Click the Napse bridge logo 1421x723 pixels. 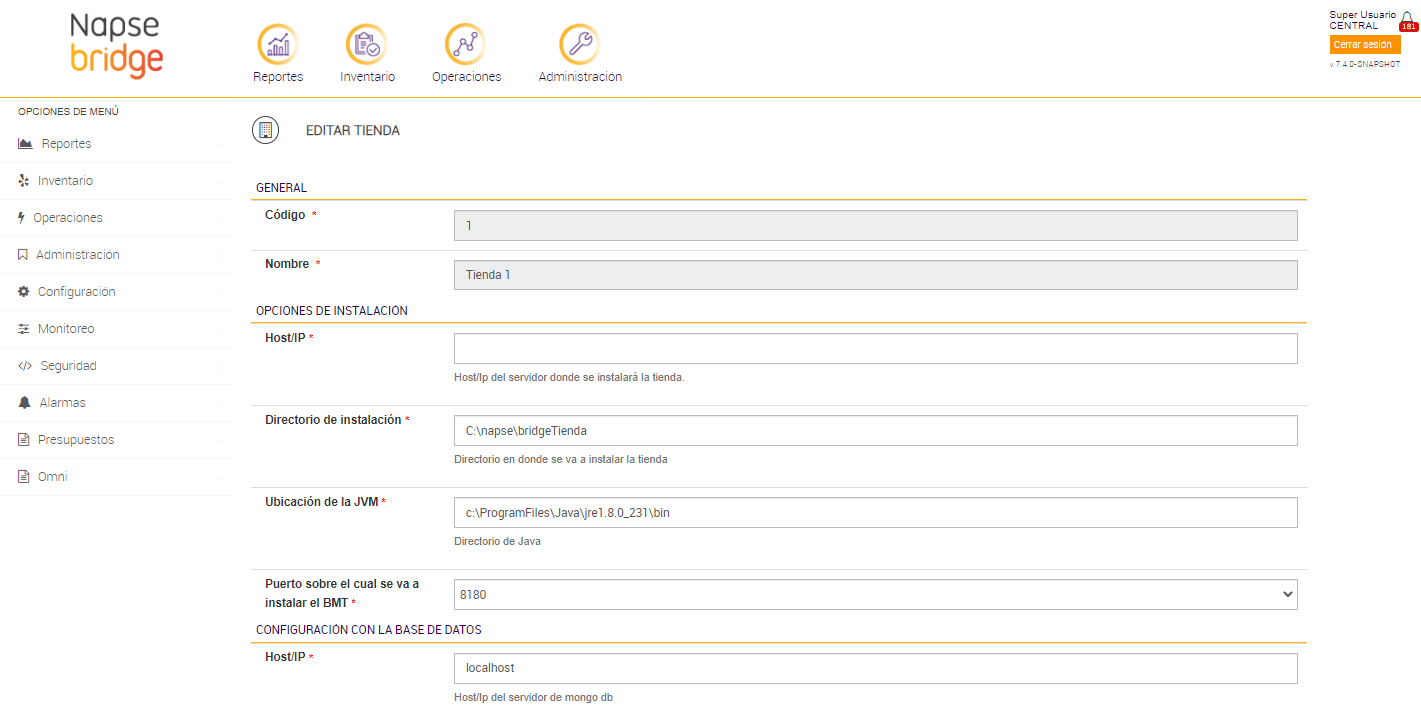[x=116, y=45]
